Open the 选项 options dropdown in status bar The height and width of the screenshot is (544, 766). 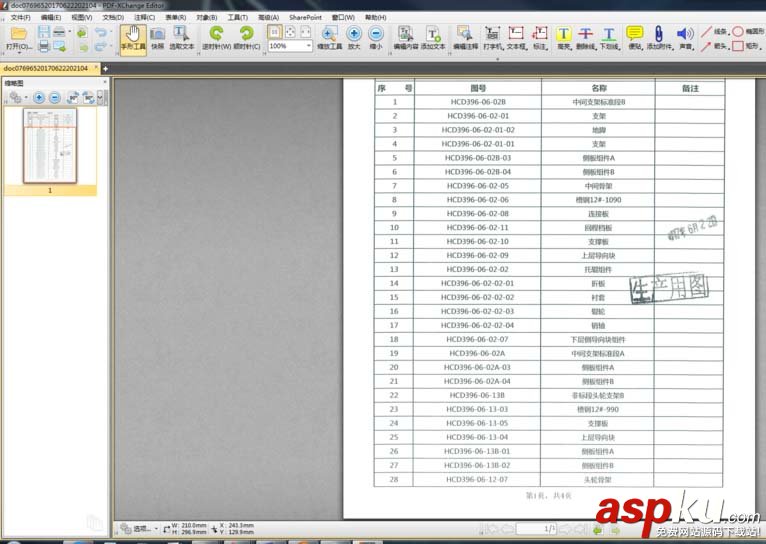click(x=140, y=528)
